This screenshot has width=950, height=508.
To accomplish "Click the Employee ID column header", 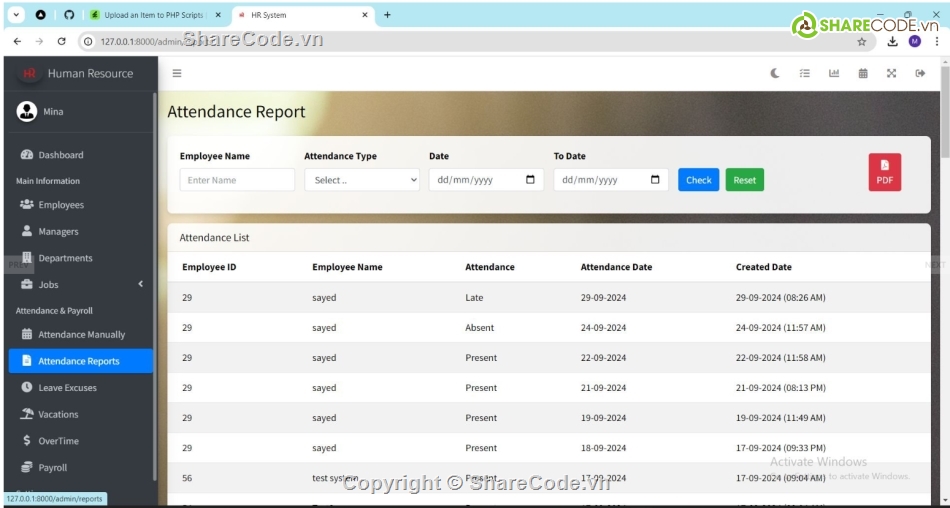I will point(209,267).
